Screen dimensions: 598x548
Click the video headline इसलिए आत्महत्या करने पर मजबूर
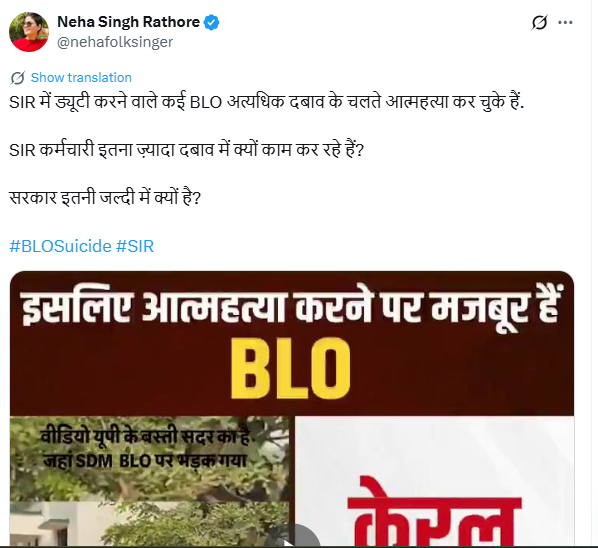click(292, 309)
